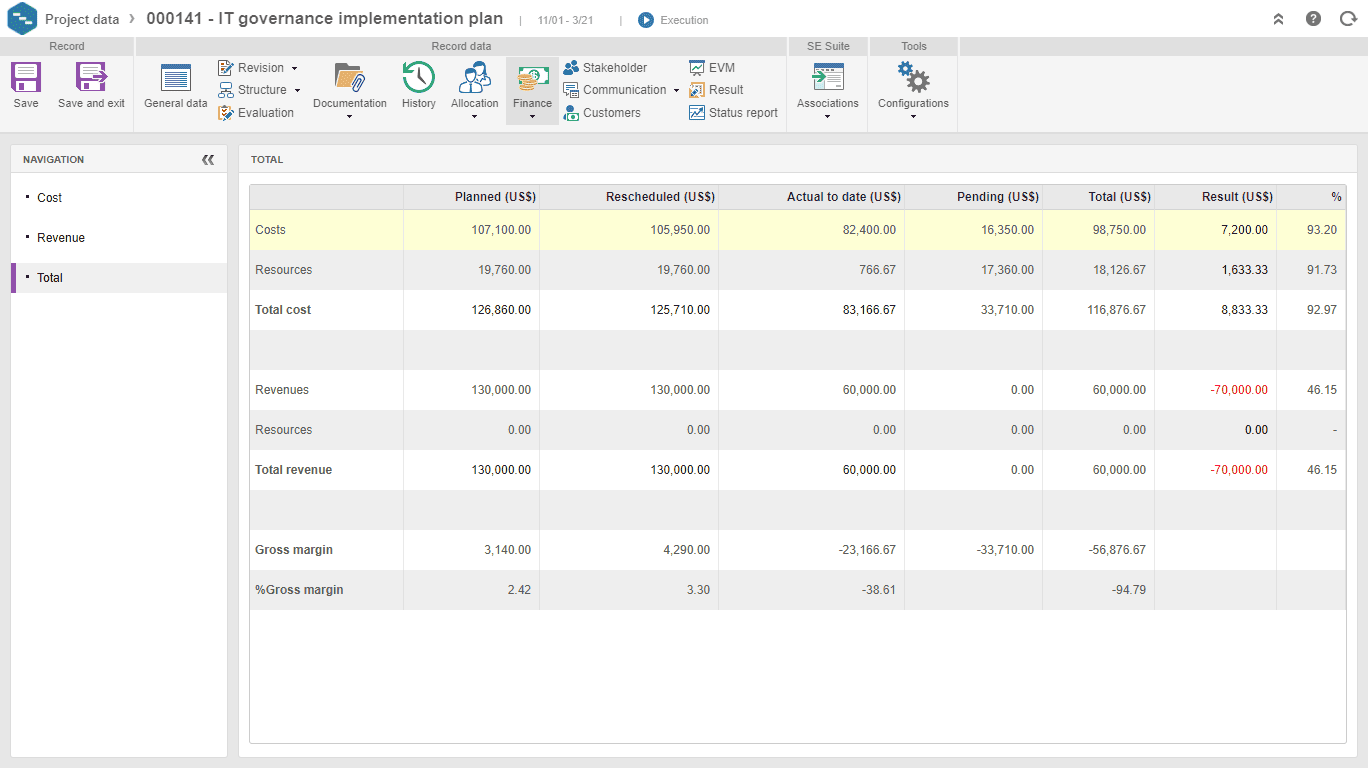
Task: Click the Save icon
Action: [26, 78]
